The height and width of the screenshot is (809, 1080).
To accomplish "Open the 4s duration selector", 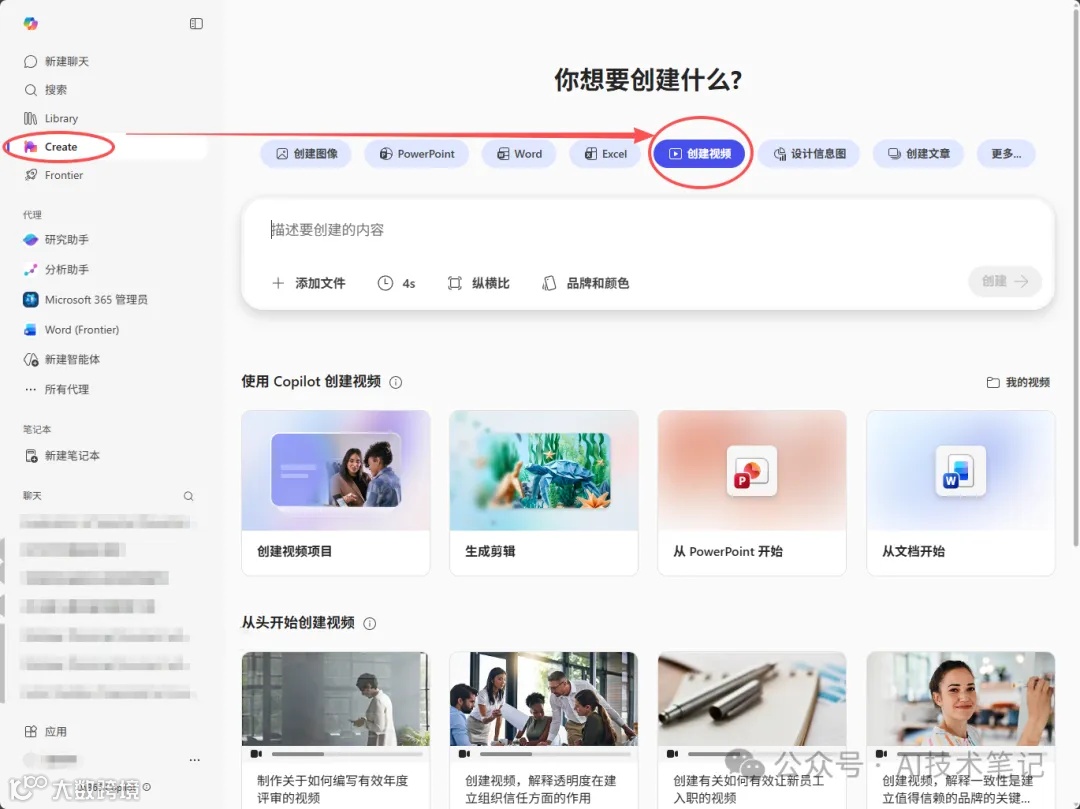I will coord(397,283).
